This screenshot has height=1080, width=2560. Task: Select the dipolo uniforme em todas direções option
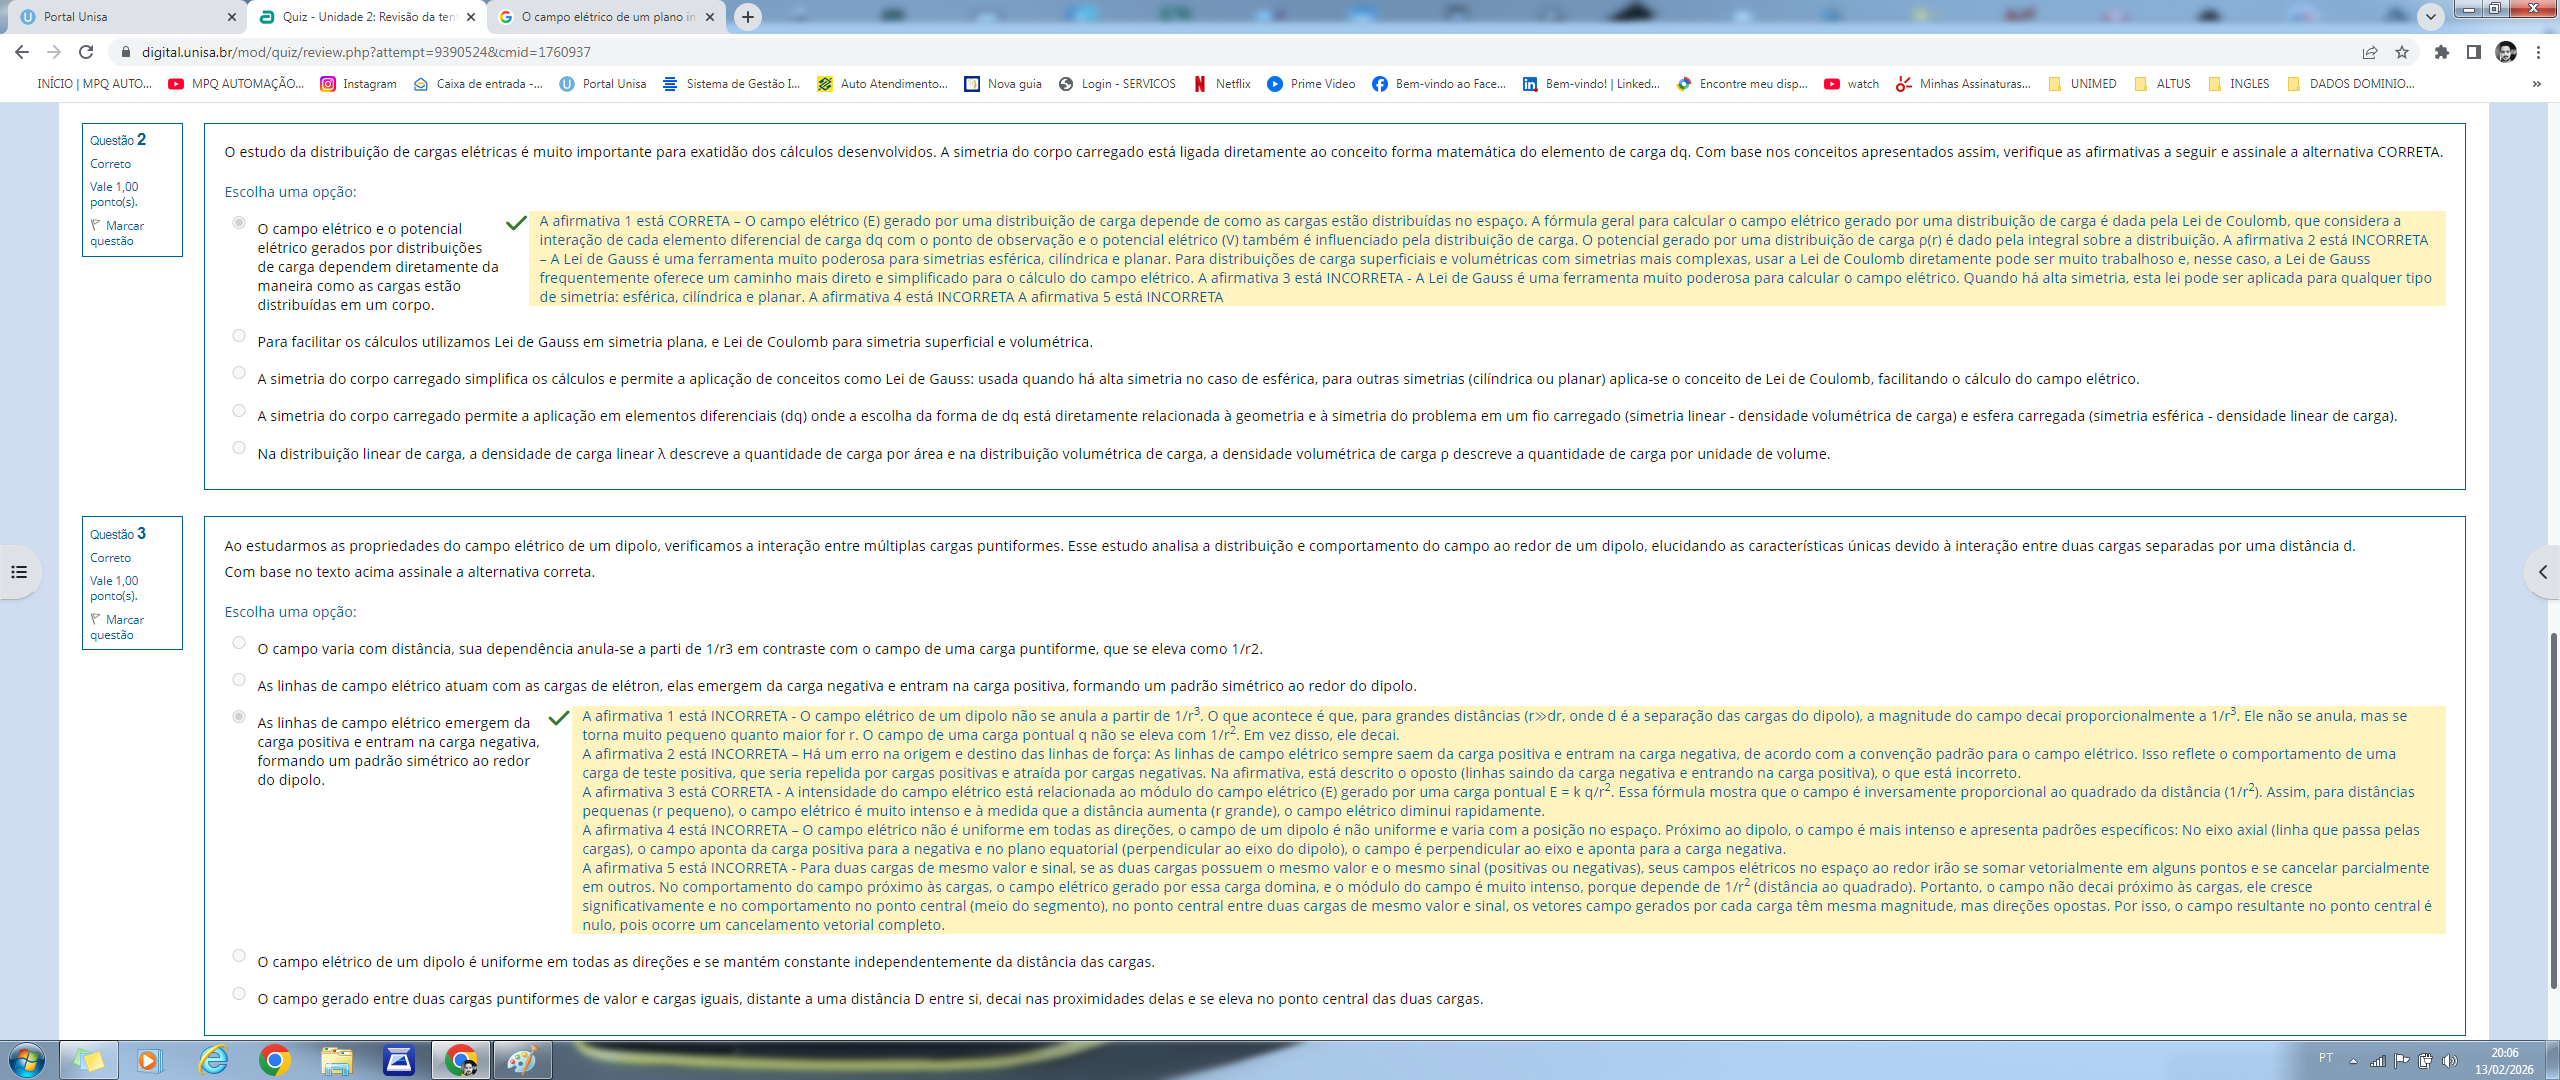coord(239,956)
